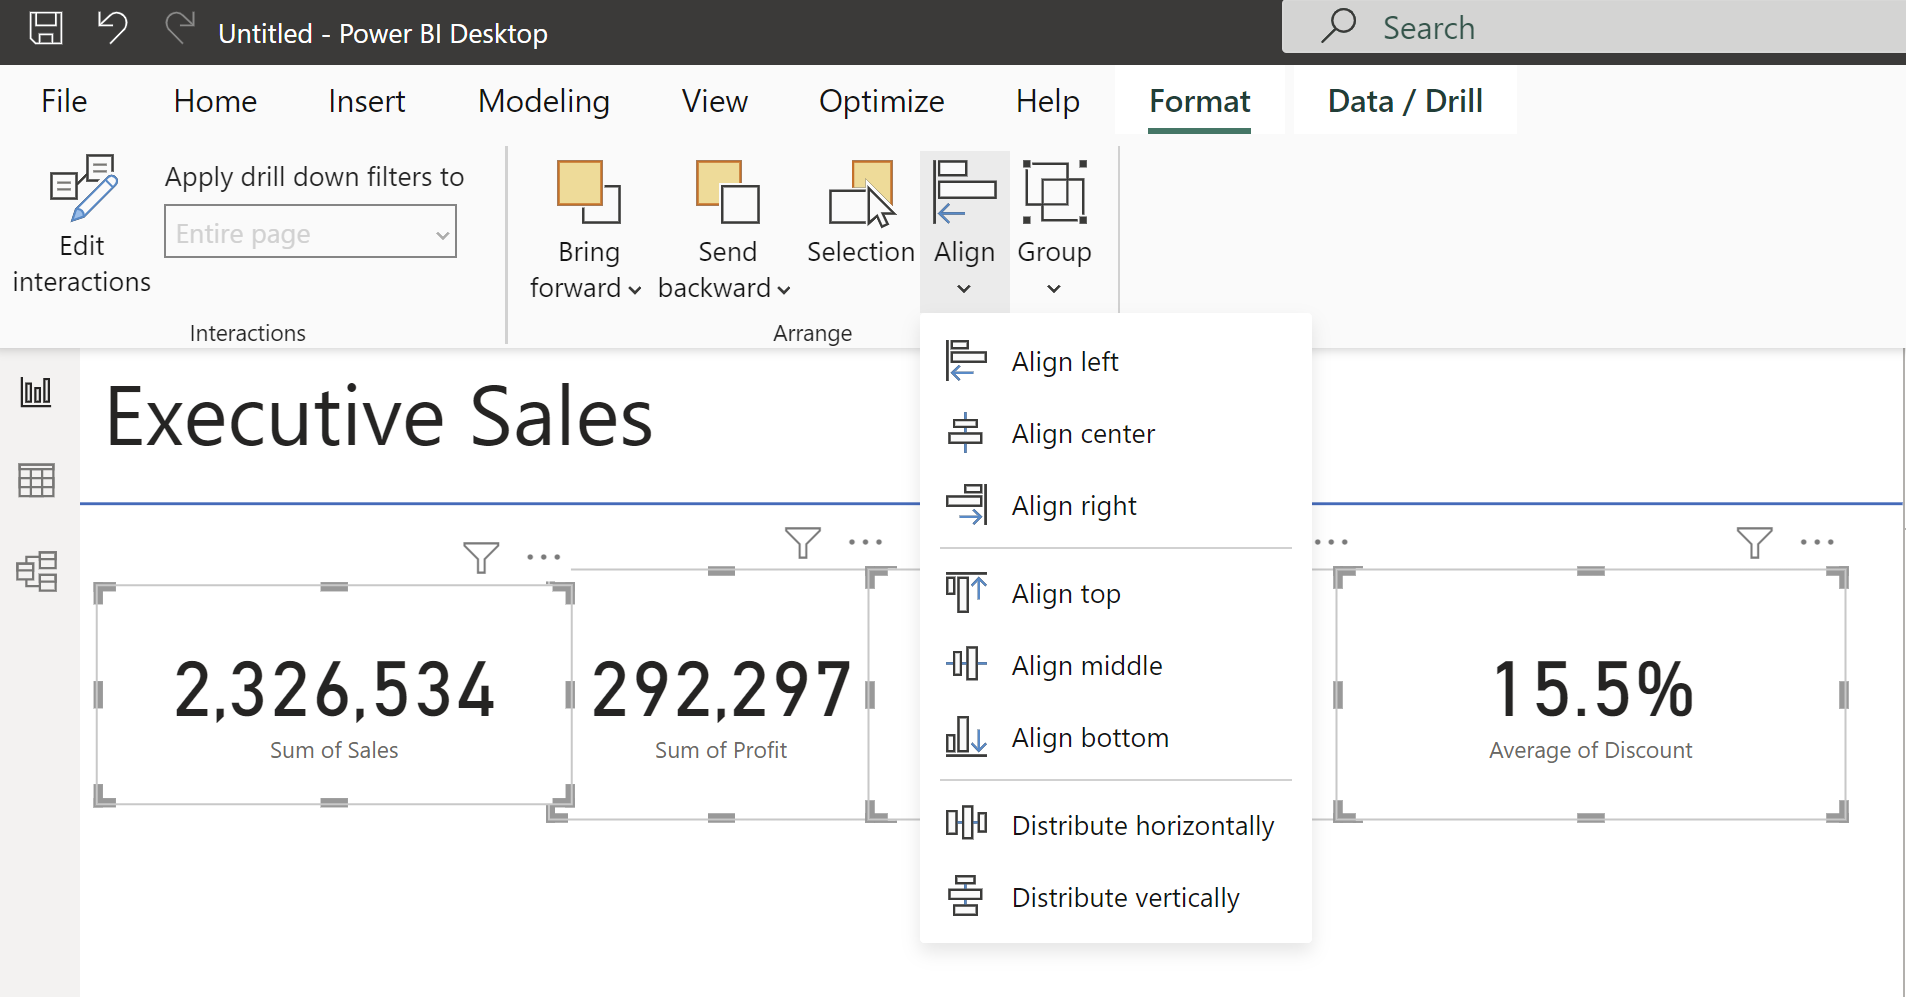Open more options for Average of Discount card
1906x997 pixels.
[1816, 542]
